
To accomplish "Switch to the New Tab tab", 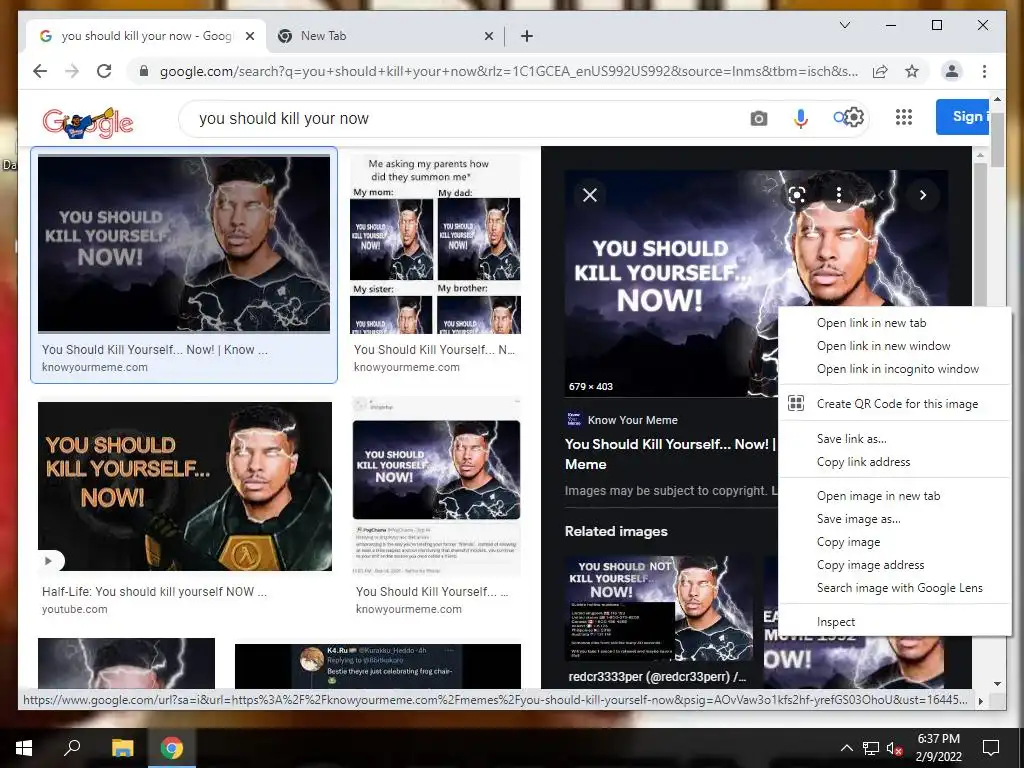I will (385, 36).
